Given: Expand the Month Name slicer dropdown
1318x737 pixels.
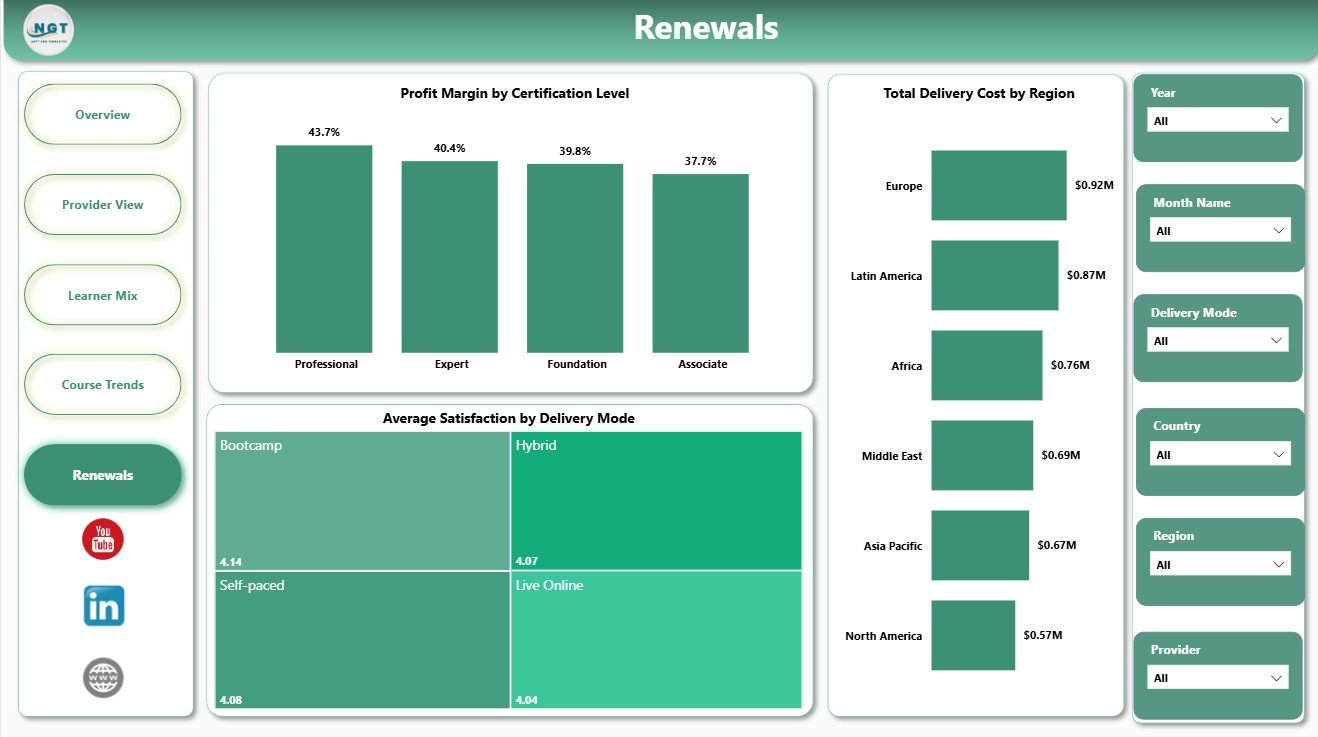Looking at the screenshot, I should pyautogui.click(x=1220, y=230).
